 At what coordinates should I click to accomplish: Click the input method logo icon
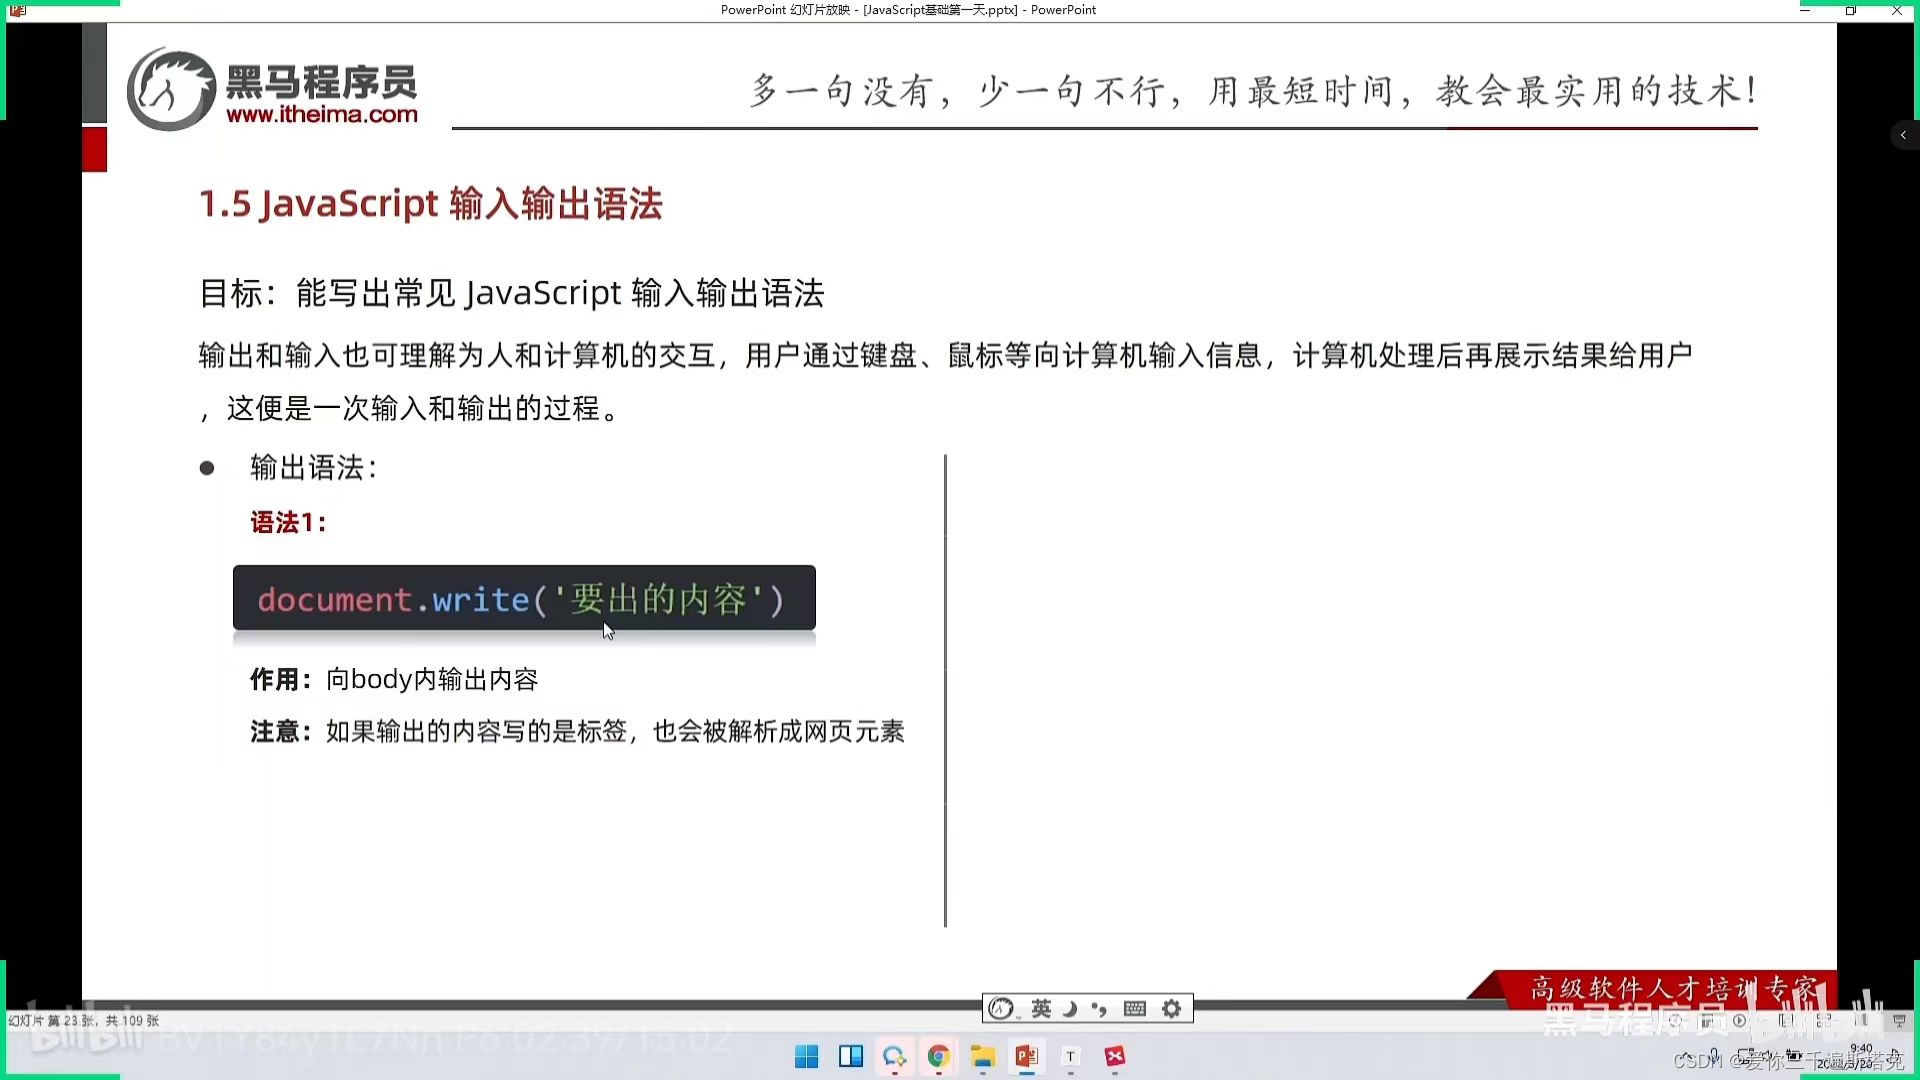tap(1001, 1009)
